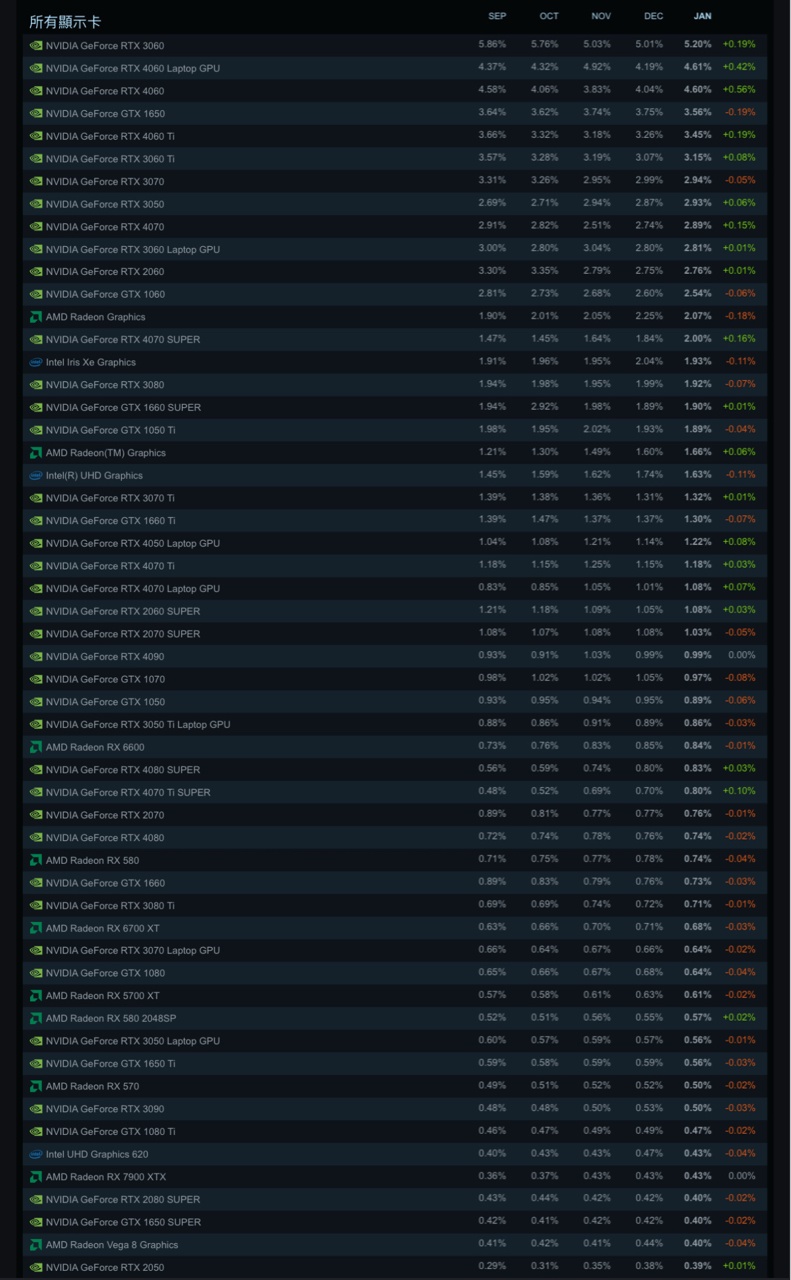Click AMD icon beside Radeon RX 7900 XTX

(36, 1177)
